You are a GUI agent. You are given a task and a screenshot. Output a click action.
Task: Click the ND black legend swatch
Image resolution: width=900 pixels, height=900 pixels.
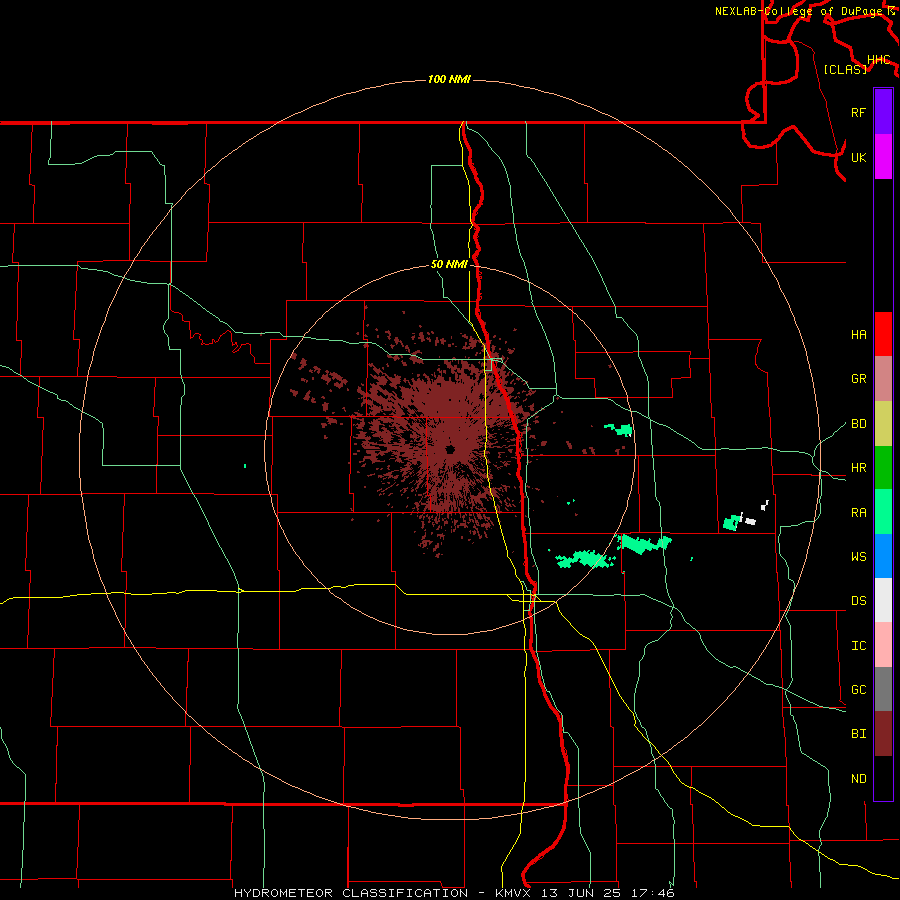tap(883, 778)
